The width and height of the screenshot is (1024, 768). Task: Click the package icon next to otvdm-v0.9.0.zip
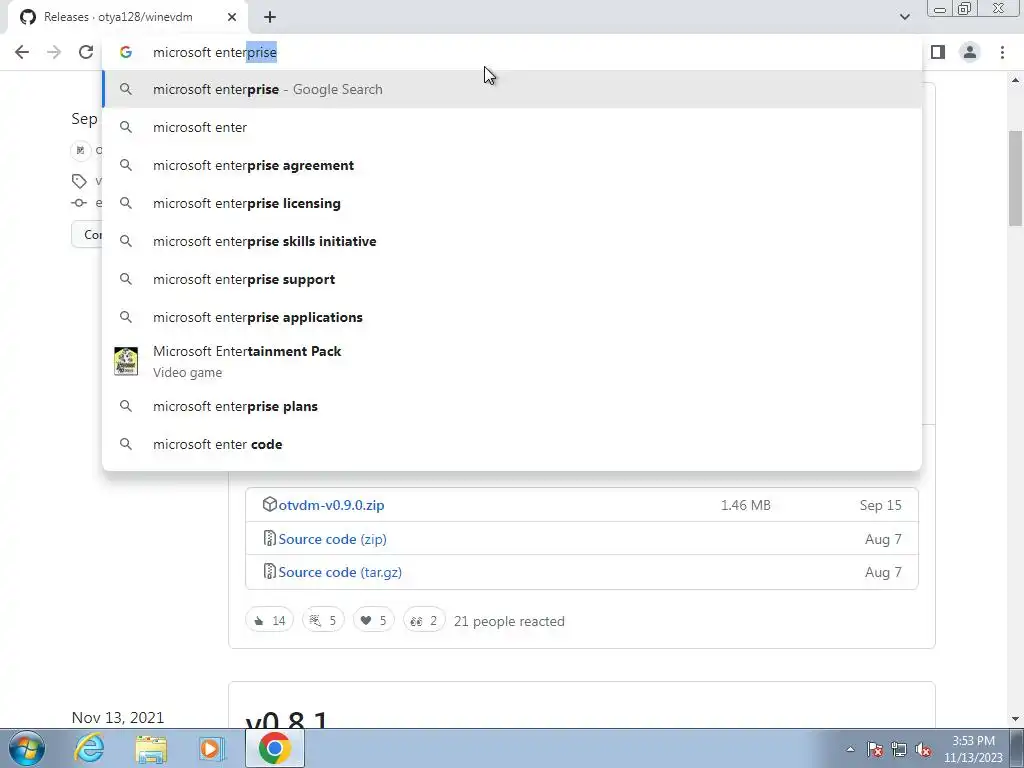tap(270, 504)
